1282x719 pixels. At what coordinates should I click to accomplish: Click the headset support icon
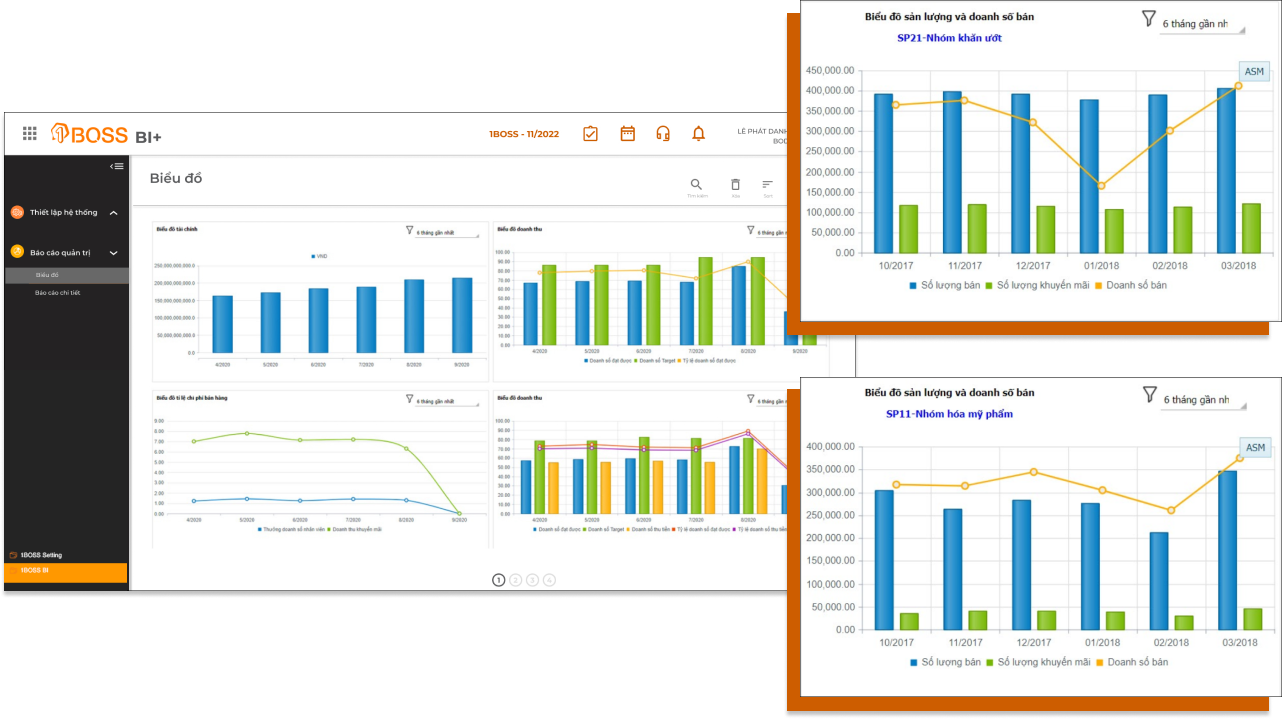pos(662,133)
